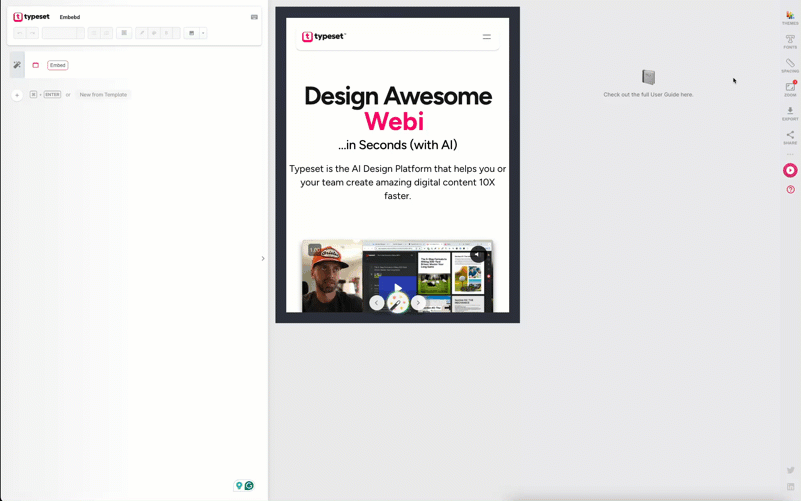Image resolution: width=801 pixels, height=501 pixels.
Task: Click the grid layout toolbar icon
Action: point(124,33)
